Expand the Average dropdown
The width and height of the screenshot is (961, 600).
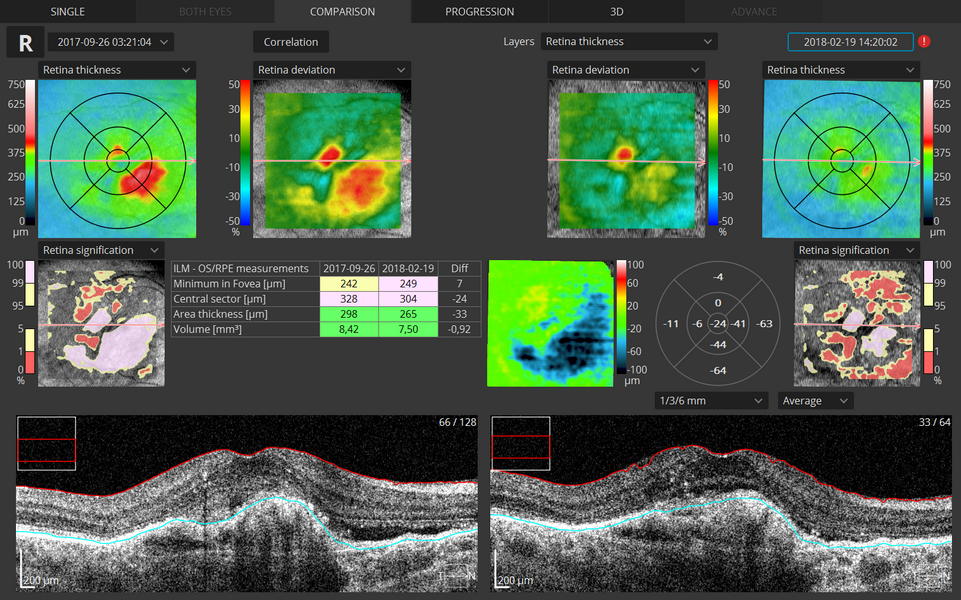816,401
